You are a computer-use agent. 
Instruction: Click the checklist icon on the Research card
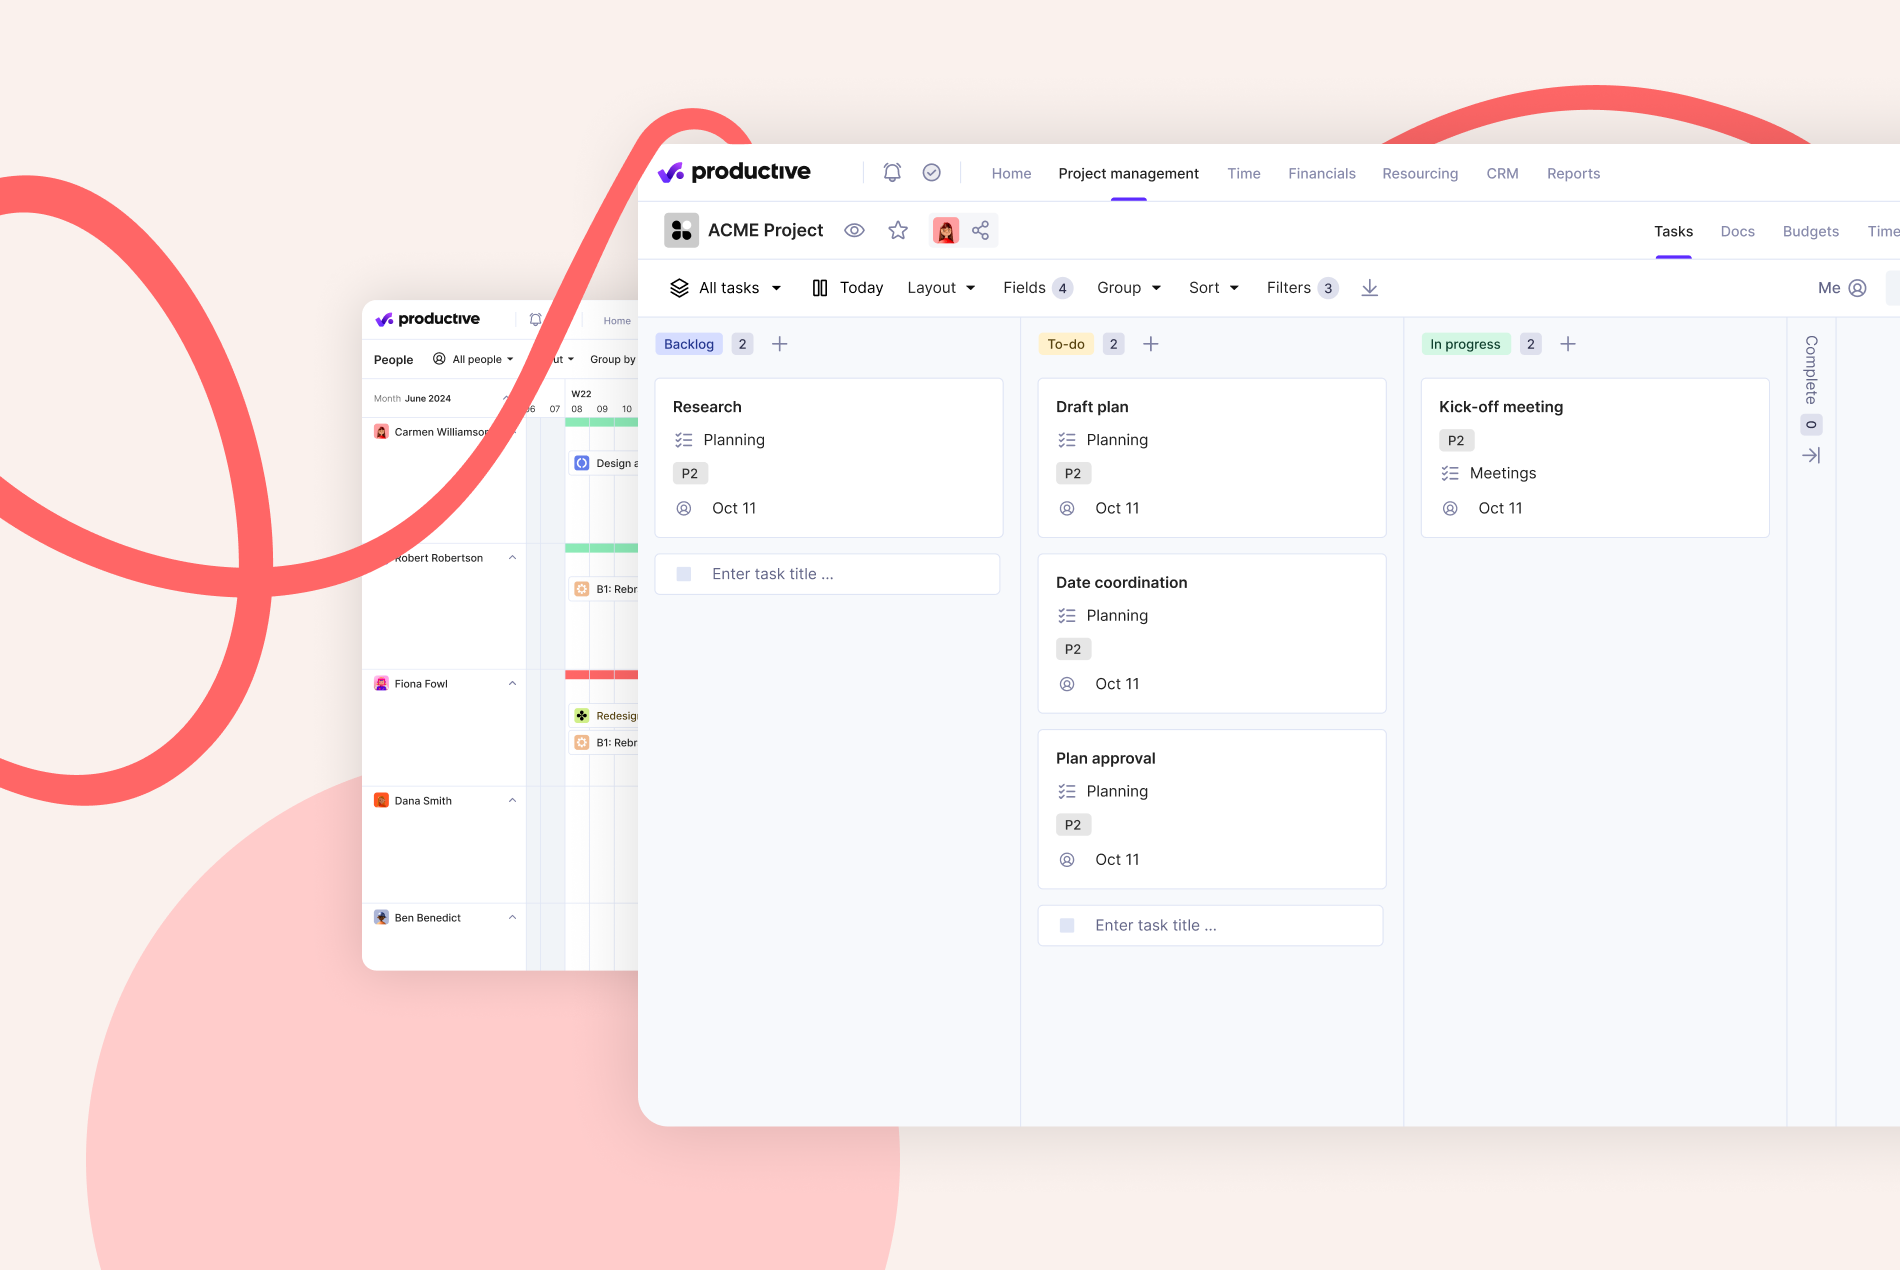[684, 439]
